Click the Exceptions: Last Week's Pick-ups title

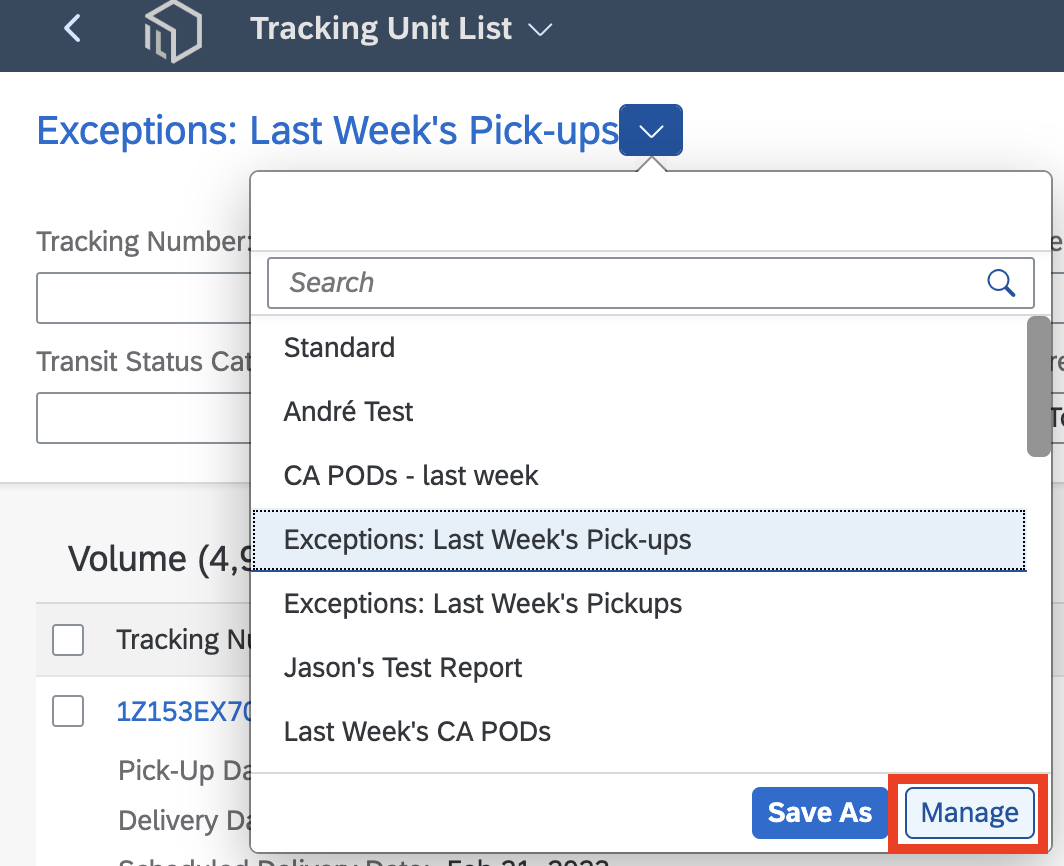tap(327, 130)
